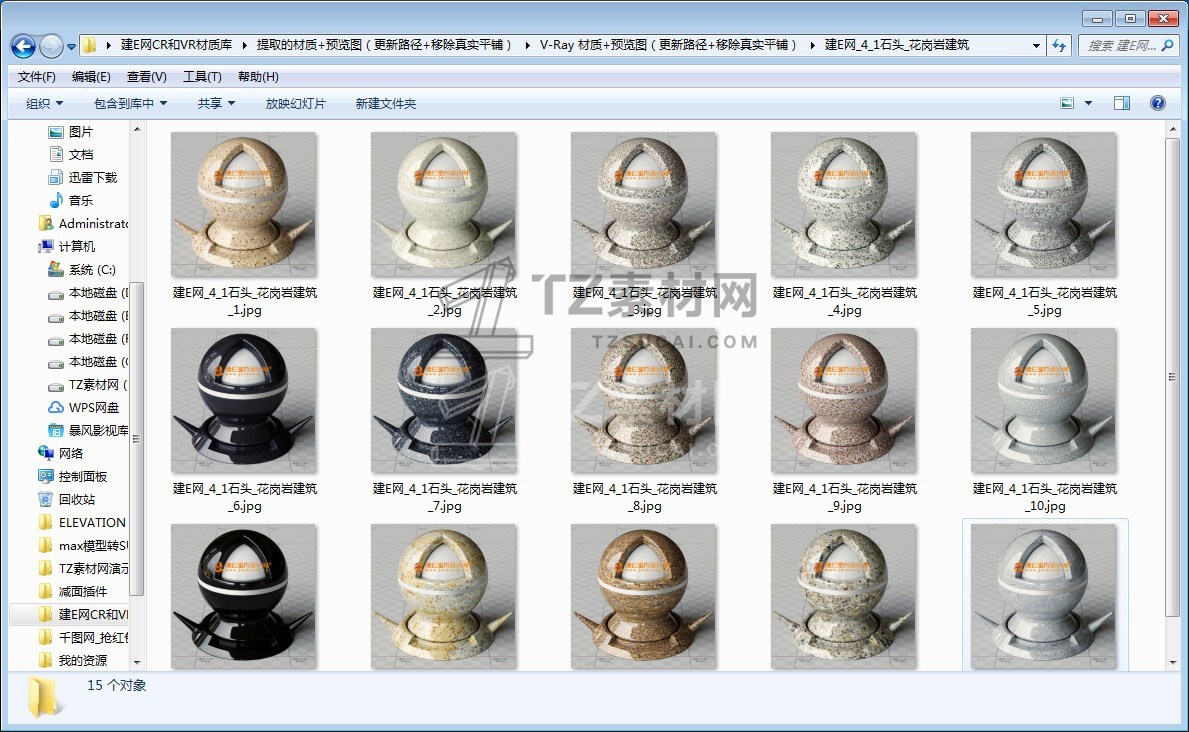Viewport: 1189px width, 732px height.
Task: Select 系统 (C:) drive in sidebar
Action: [92, 269]
